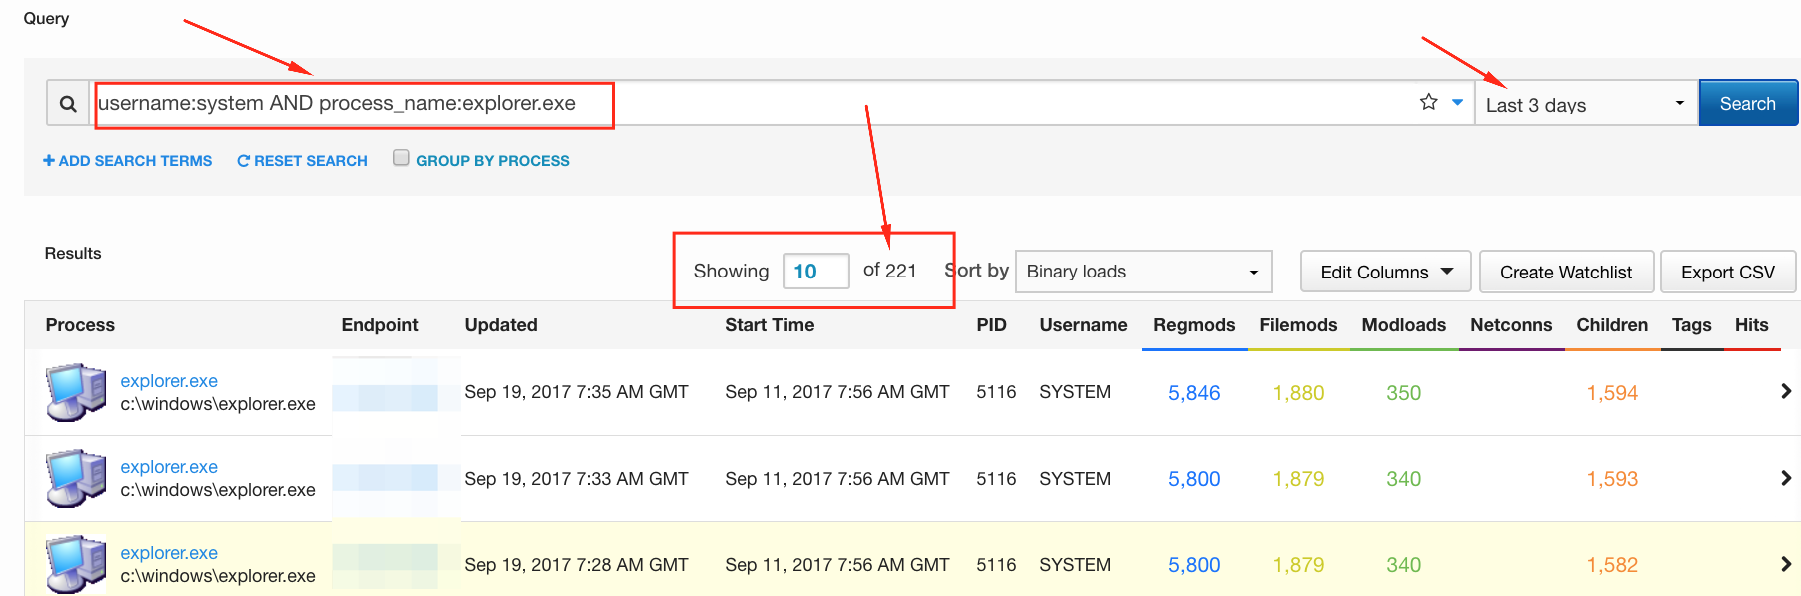1801x596 pixels.
Task: Sort by the Regmods column header
Action: click(1193, 325)
